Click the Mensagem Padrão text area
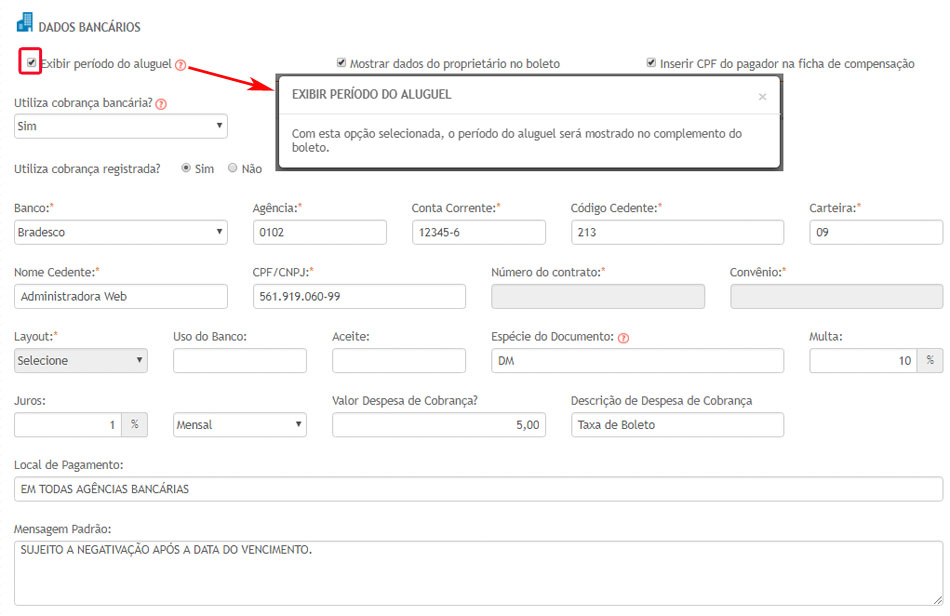This screenshot has height=616, width=950. click(x=478, y=572)
